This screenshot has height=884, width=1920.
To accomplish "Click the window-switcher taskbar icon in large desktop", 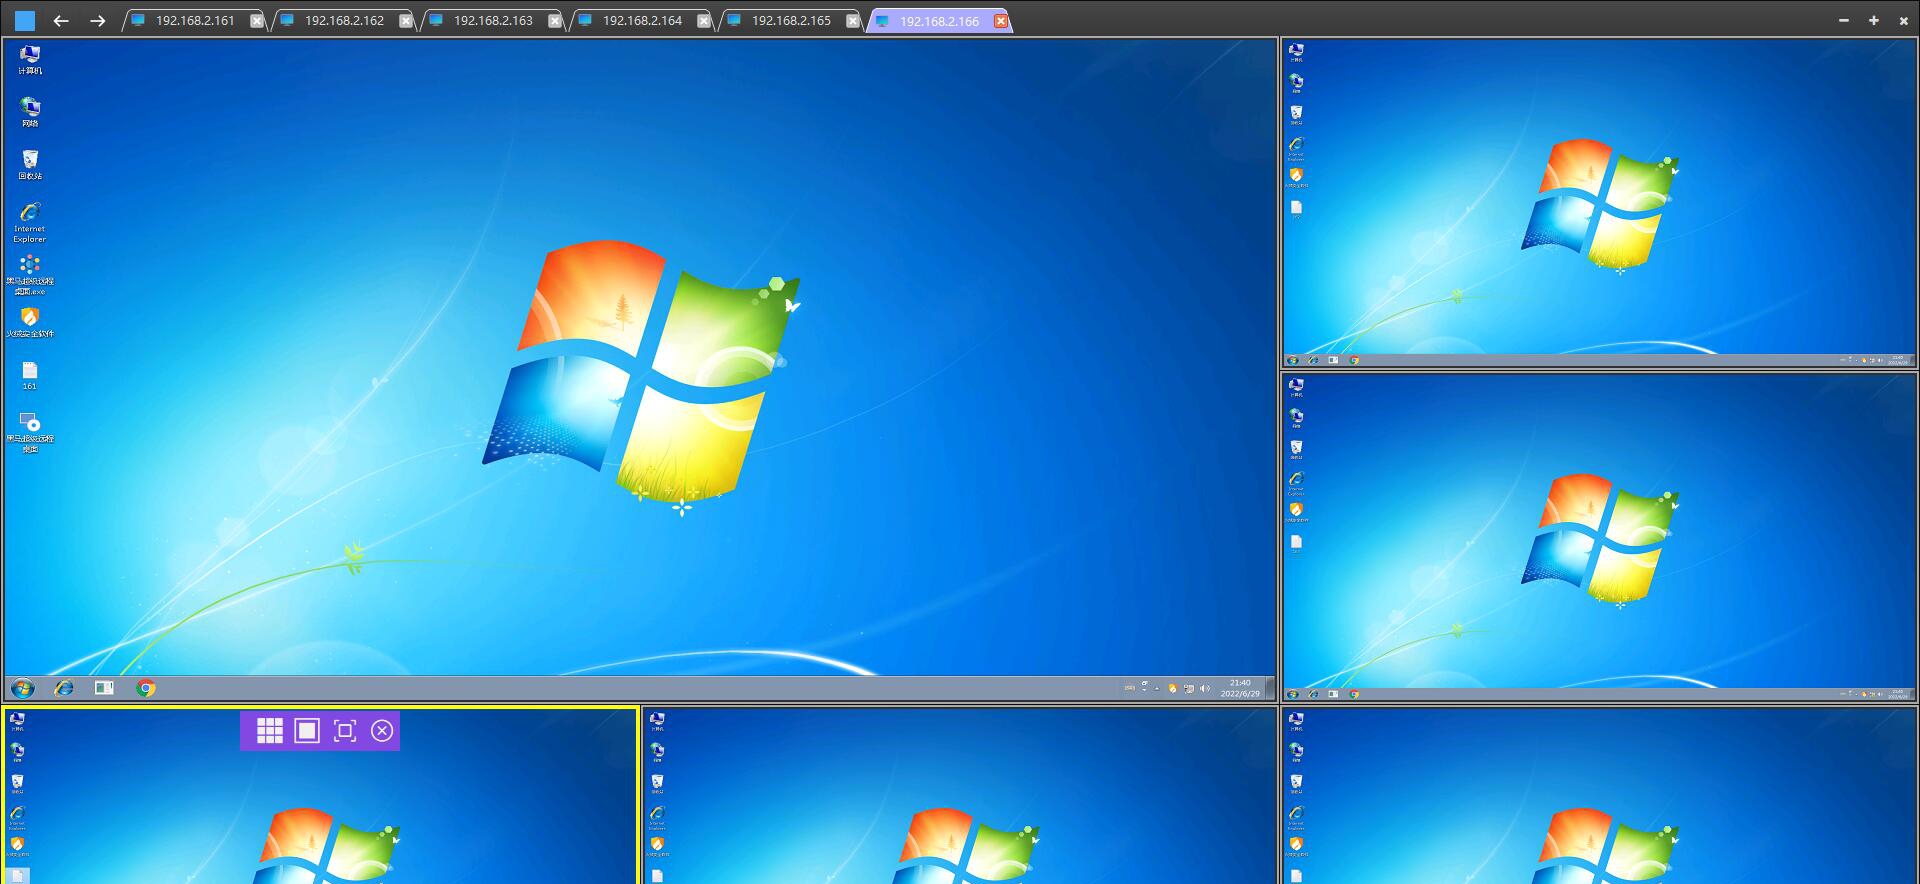I will pyautogui.click(x=104, y=688).
